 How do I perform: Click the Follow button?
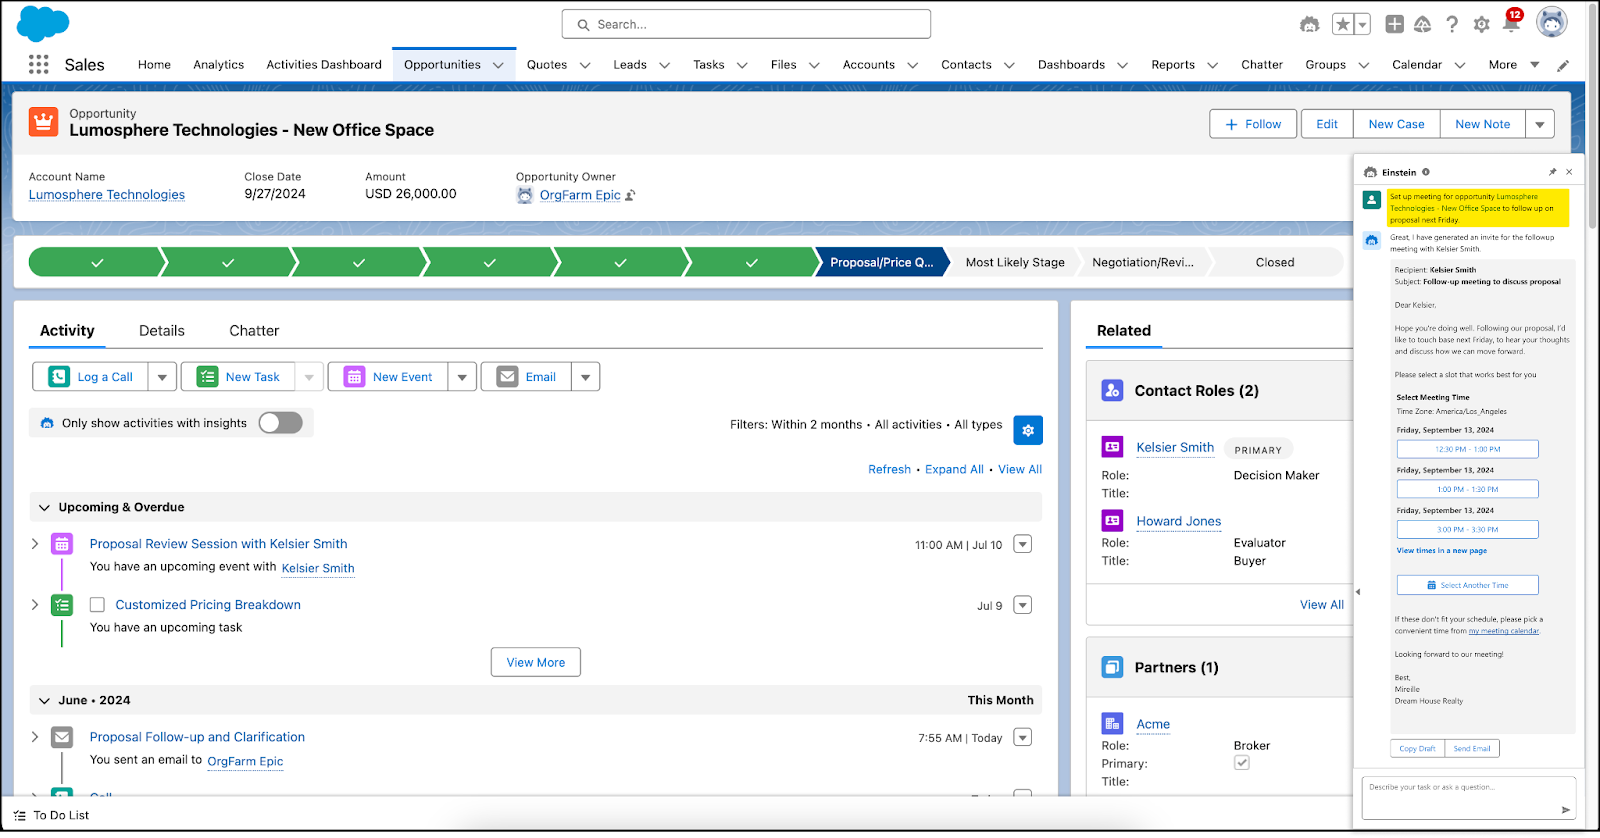pyautogui.click(x=1253, y=124)
